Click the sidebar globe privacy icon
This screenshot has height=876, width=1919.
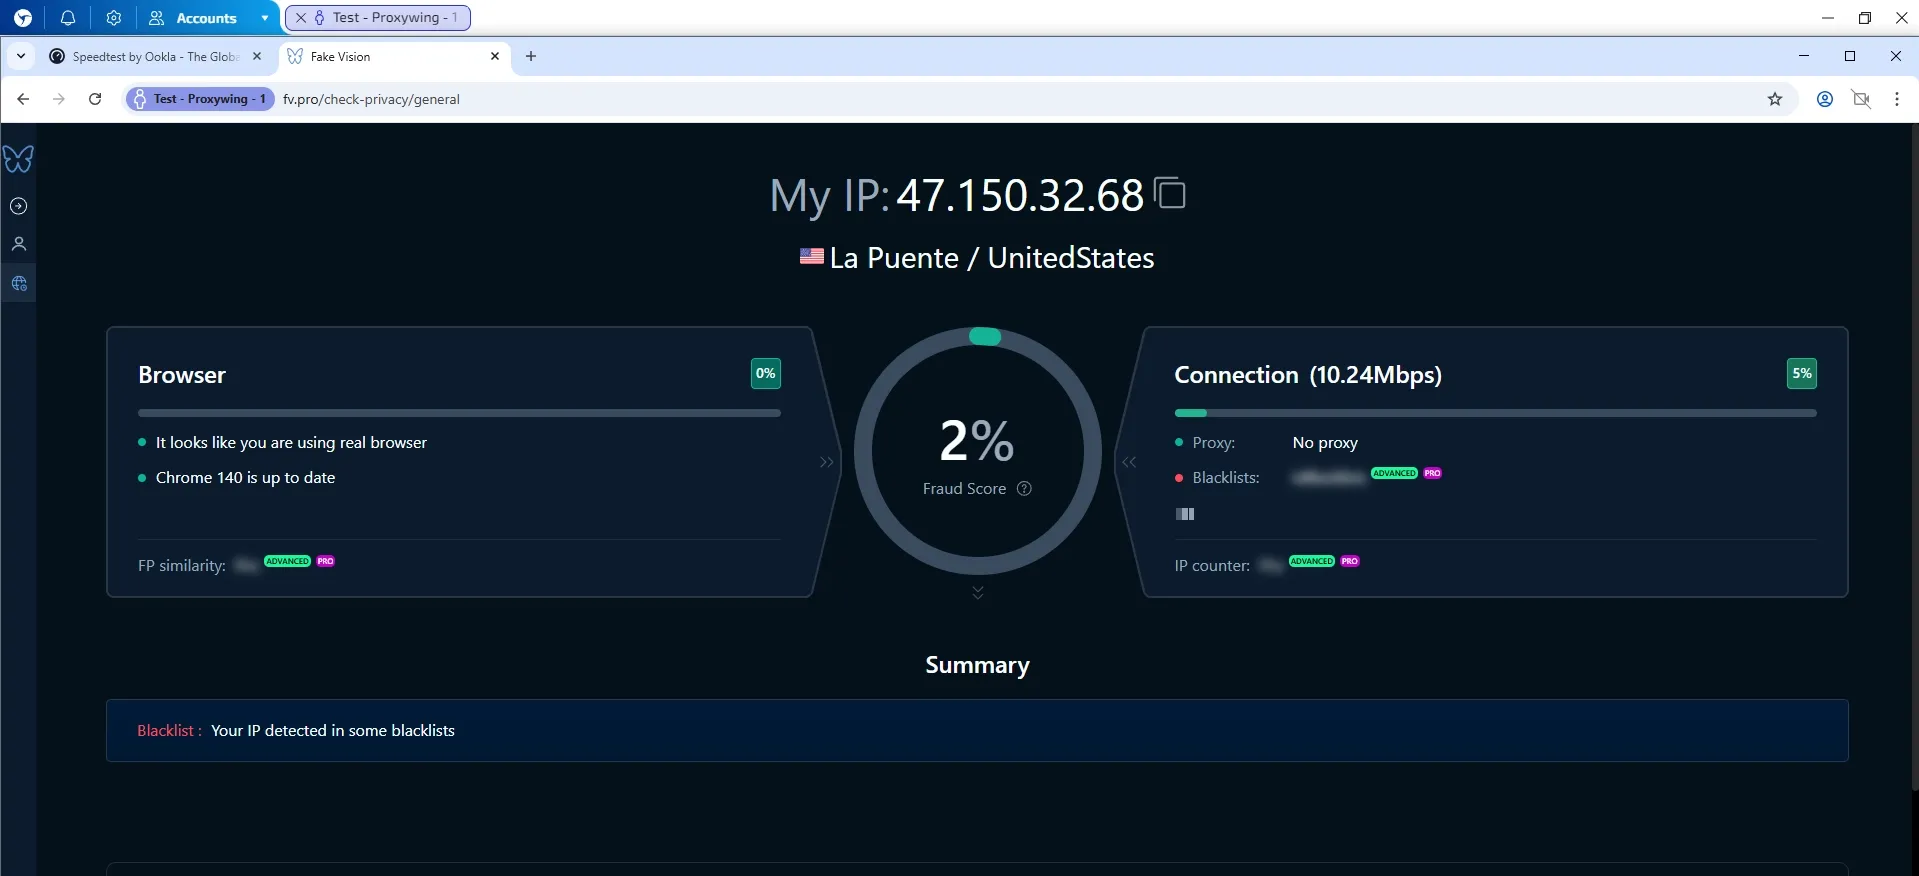click(x=18, y=284)
